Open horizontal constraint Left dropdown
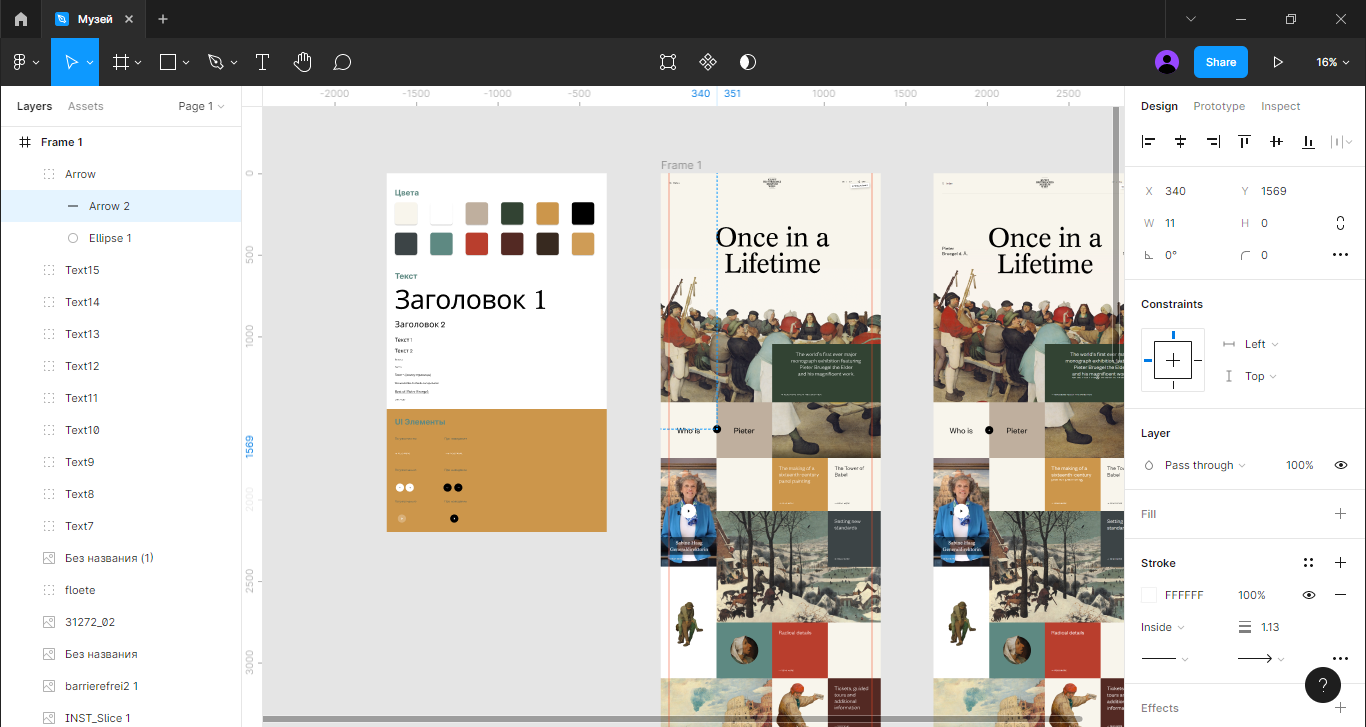 pyautogui.click(x=1261, y=344)
